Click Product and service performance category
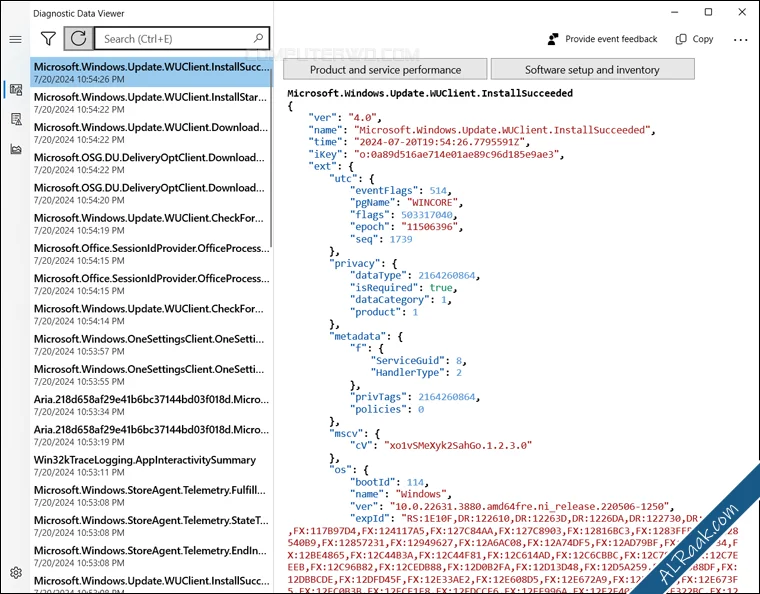This screenshot has width=760, height=594. click(x=385, y=69)
